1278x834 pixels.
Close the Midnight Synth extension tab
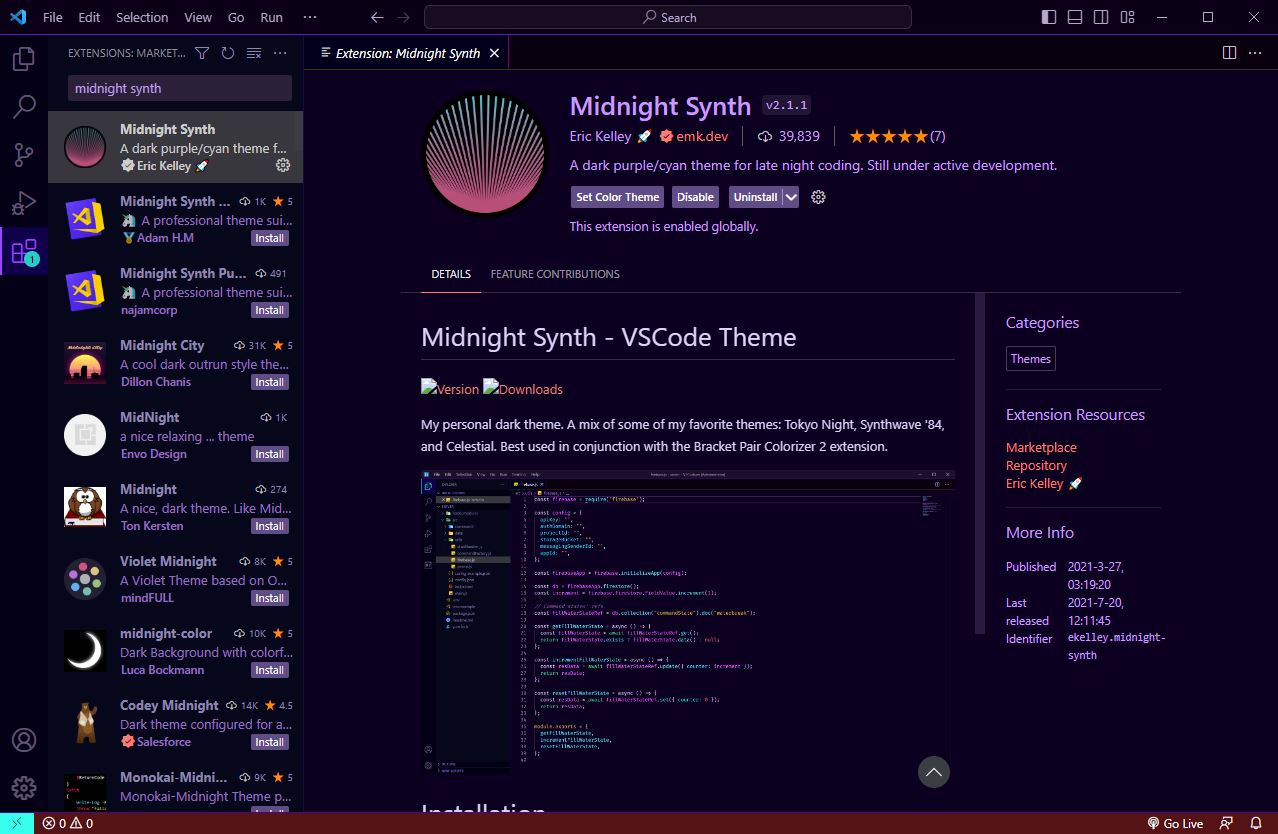click(494, 53)
